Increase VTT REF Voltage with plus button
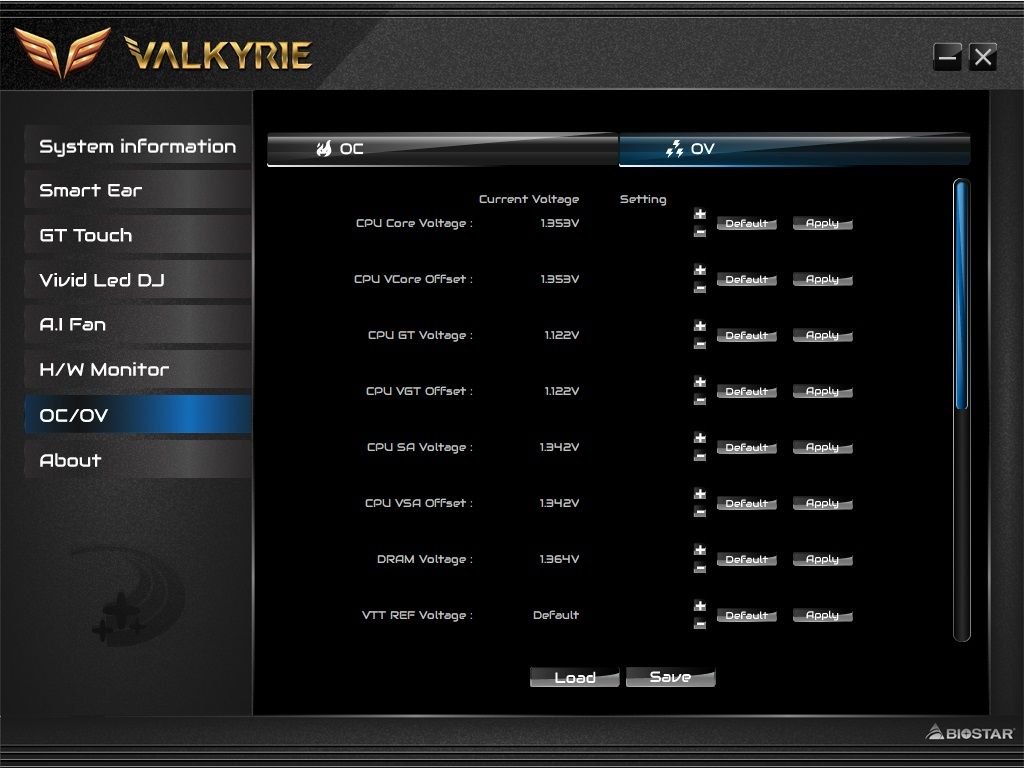The height and width of the screenshot is (768, 1024). (x=699, y=606)
